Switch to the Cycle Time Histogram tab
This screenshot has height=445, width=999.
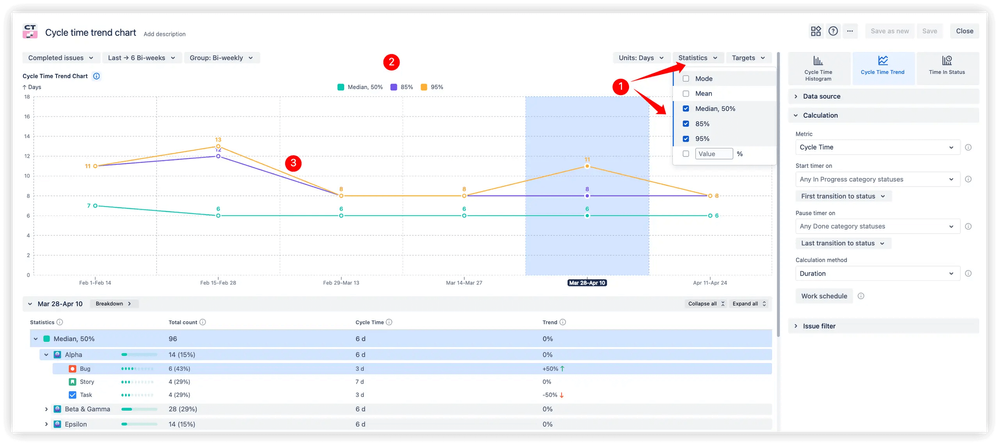click(818, 67)
